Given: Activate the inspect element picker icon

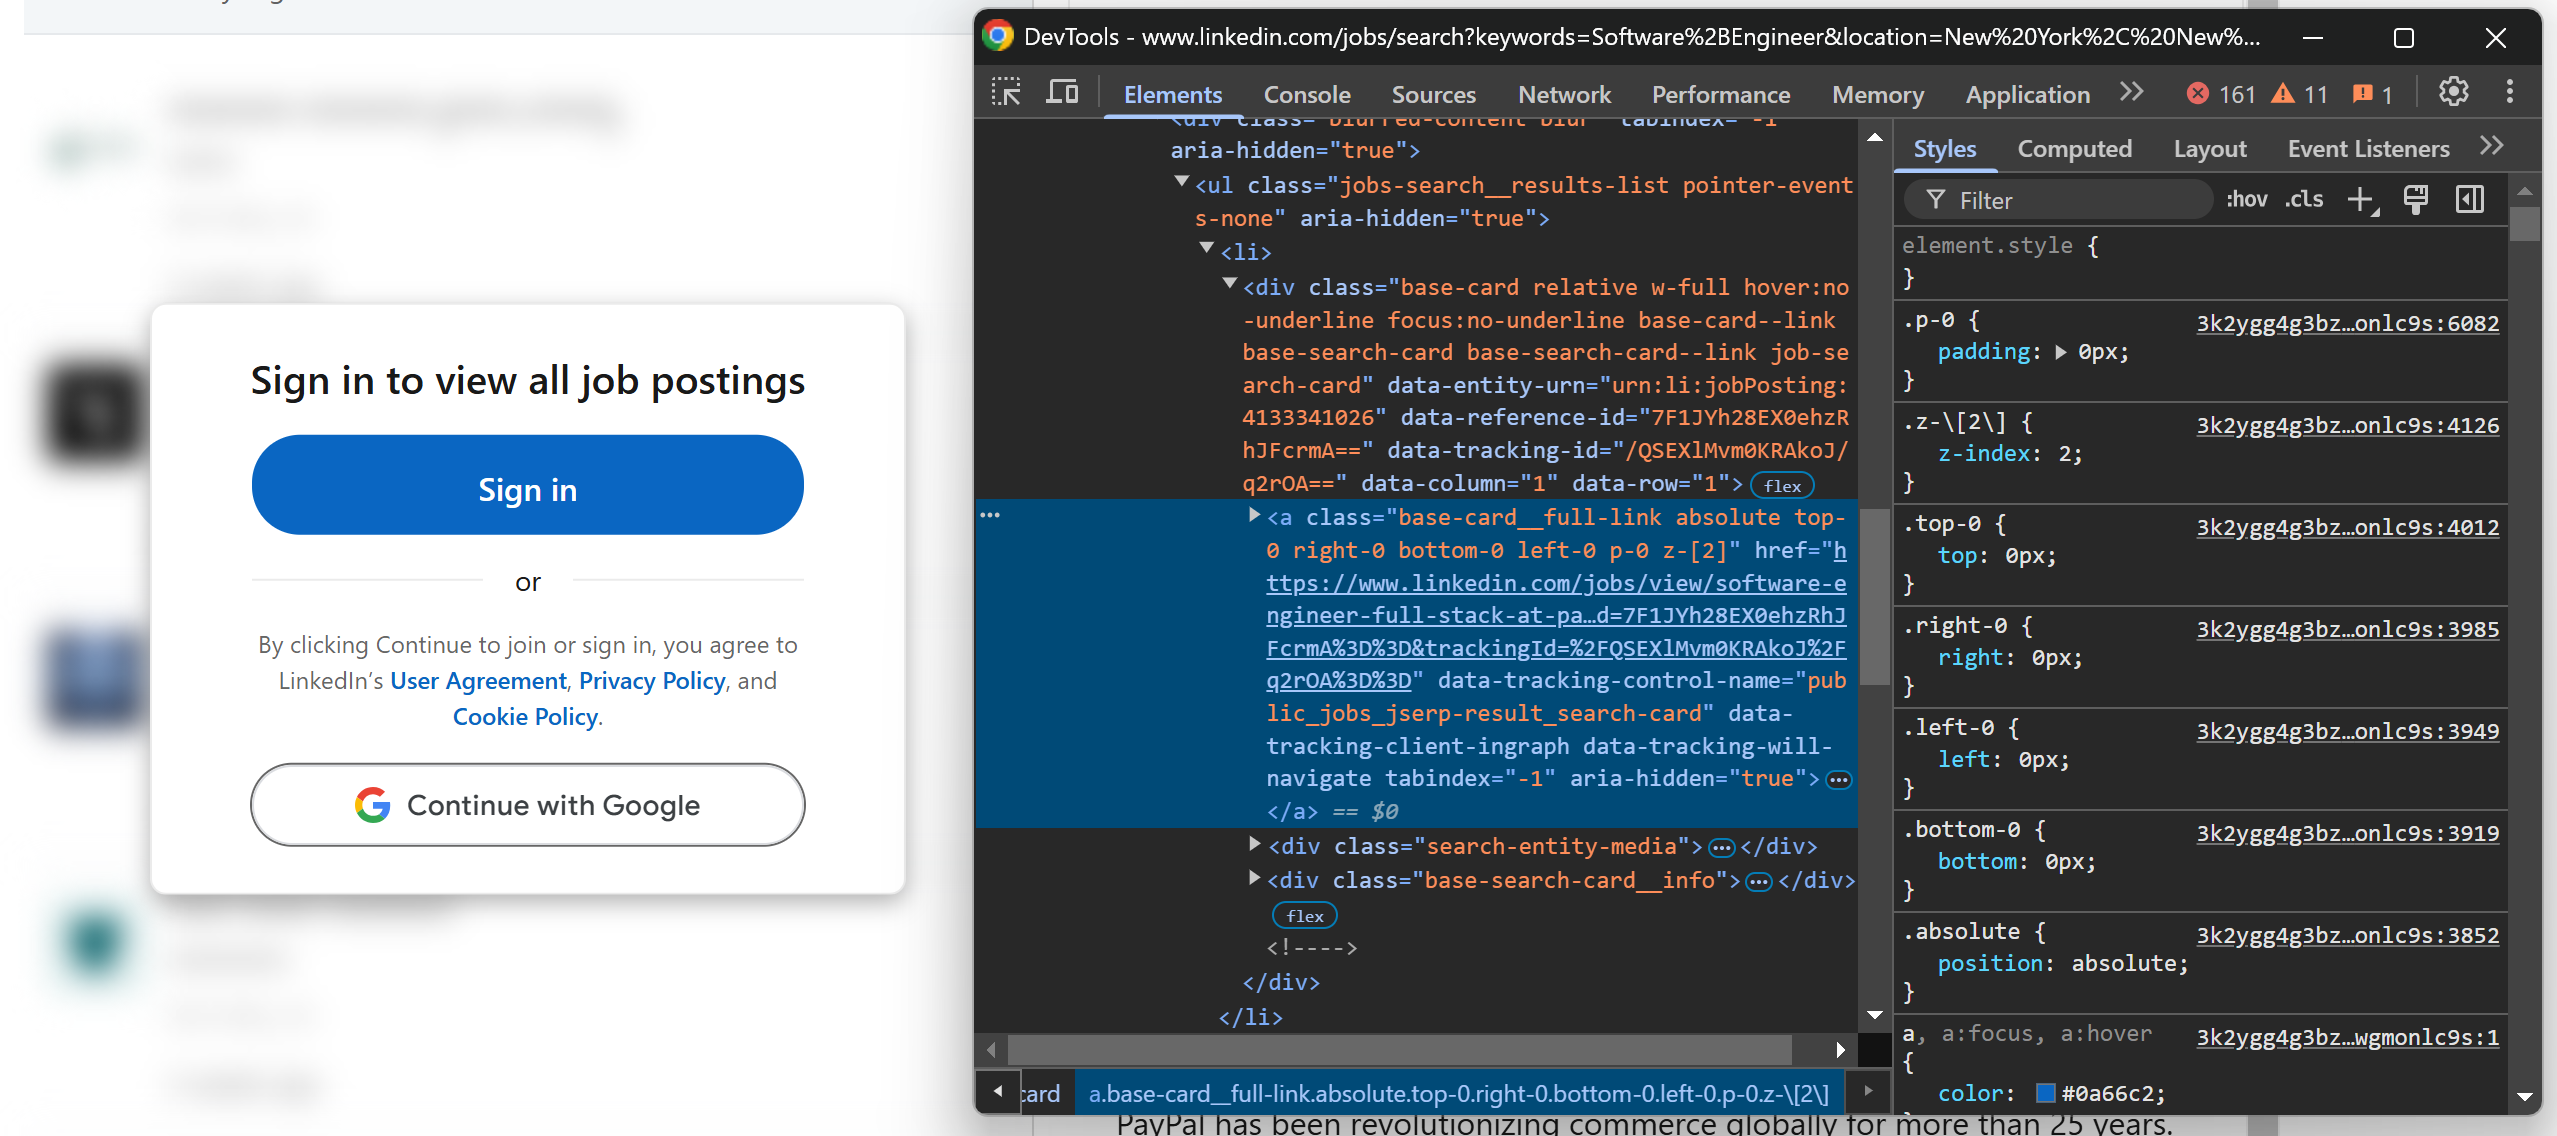Looking at the screenshot, I should [1006, 93].
